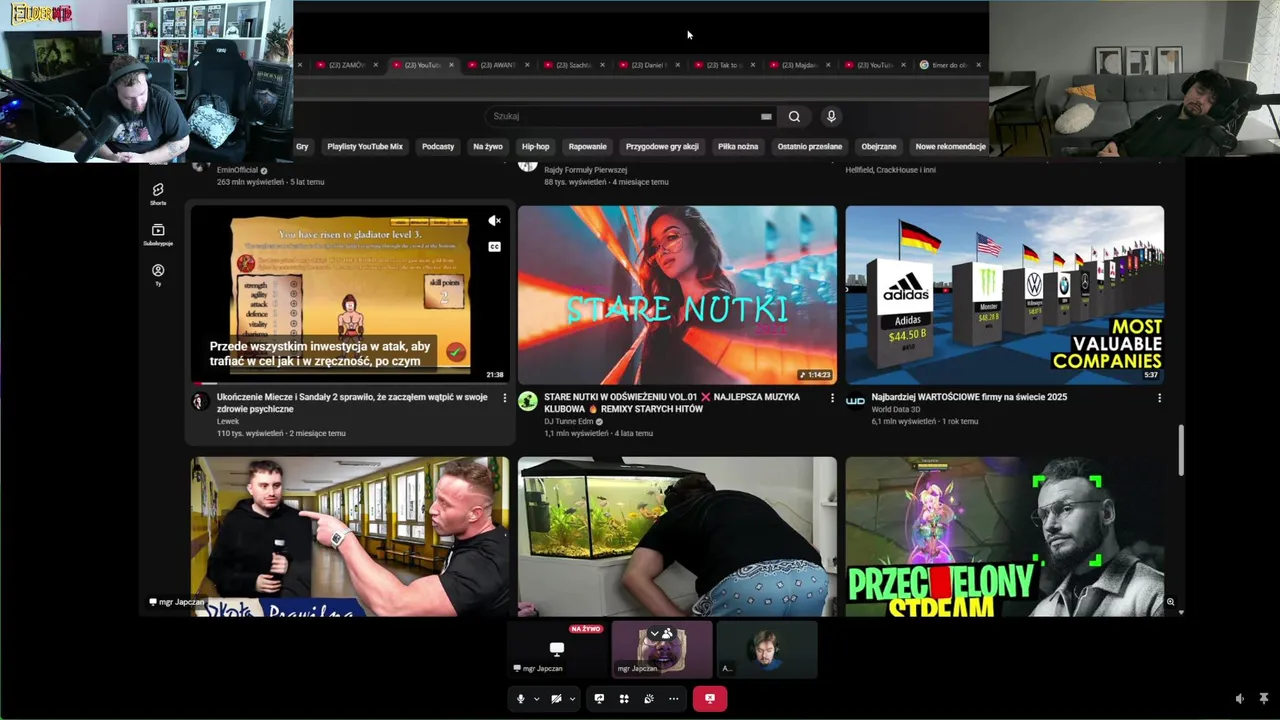The height and width of the screenshot is (720, 1280).
Task: Open the PRZECELONY STREAM thumbnail
Action: tap(1005, 537)
